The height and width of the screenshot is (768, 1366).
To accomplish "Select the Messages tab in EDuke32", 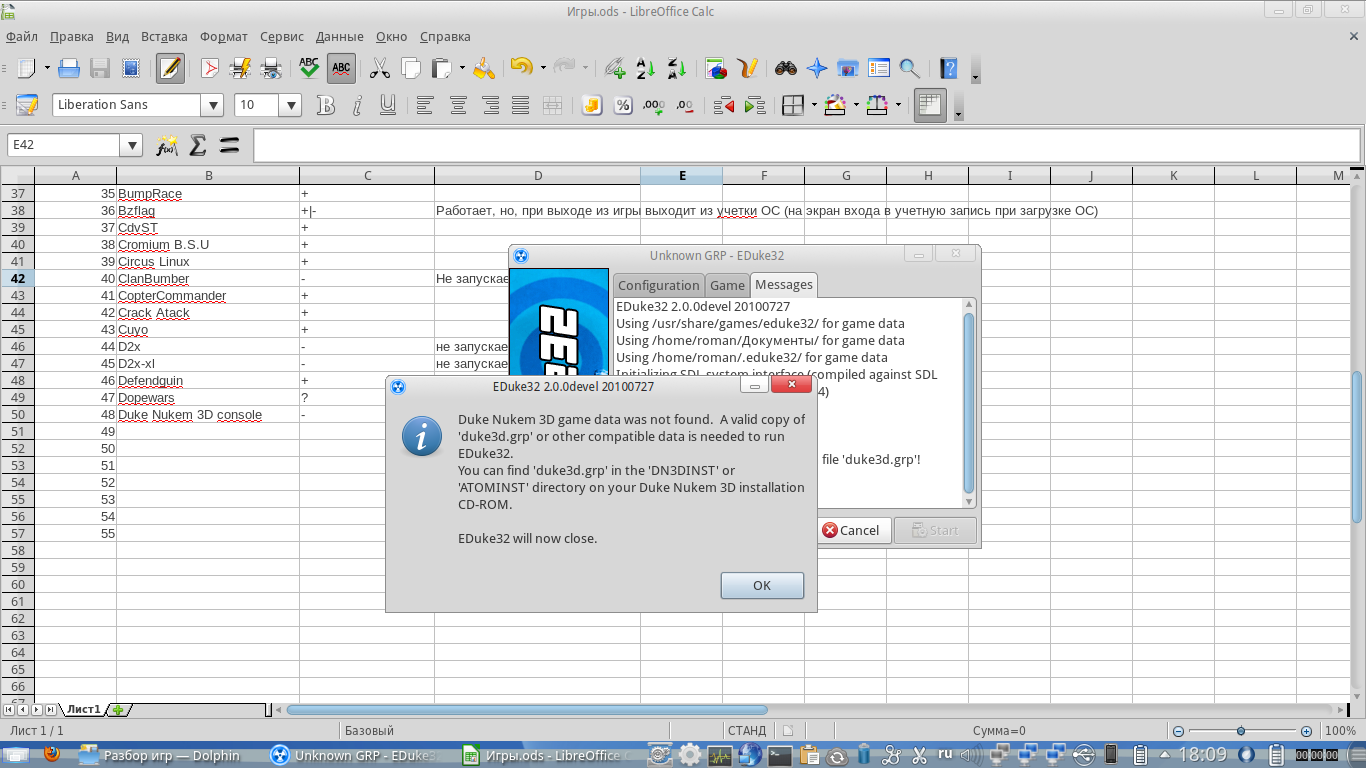I will click(x=784, y=284).
